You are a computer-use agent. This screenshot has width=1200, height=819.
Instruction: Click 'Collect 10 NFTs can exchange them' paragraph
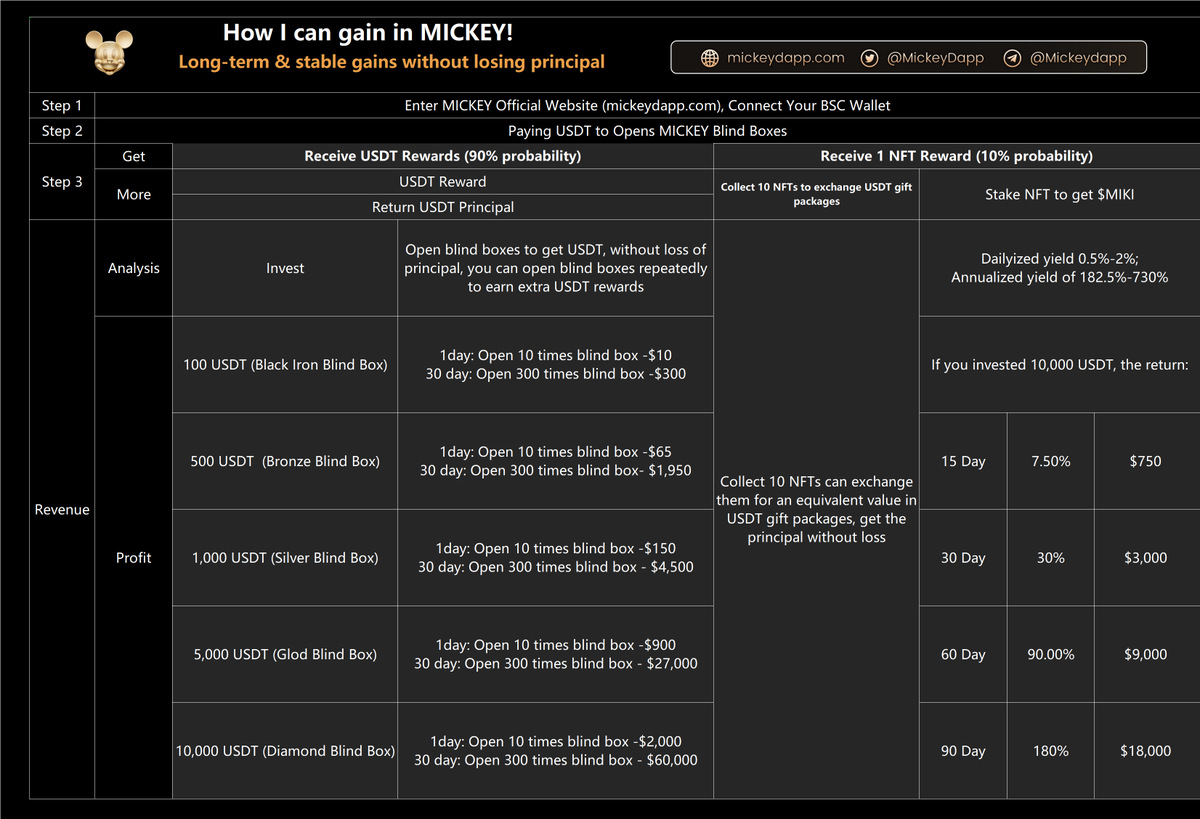[816, 509]
